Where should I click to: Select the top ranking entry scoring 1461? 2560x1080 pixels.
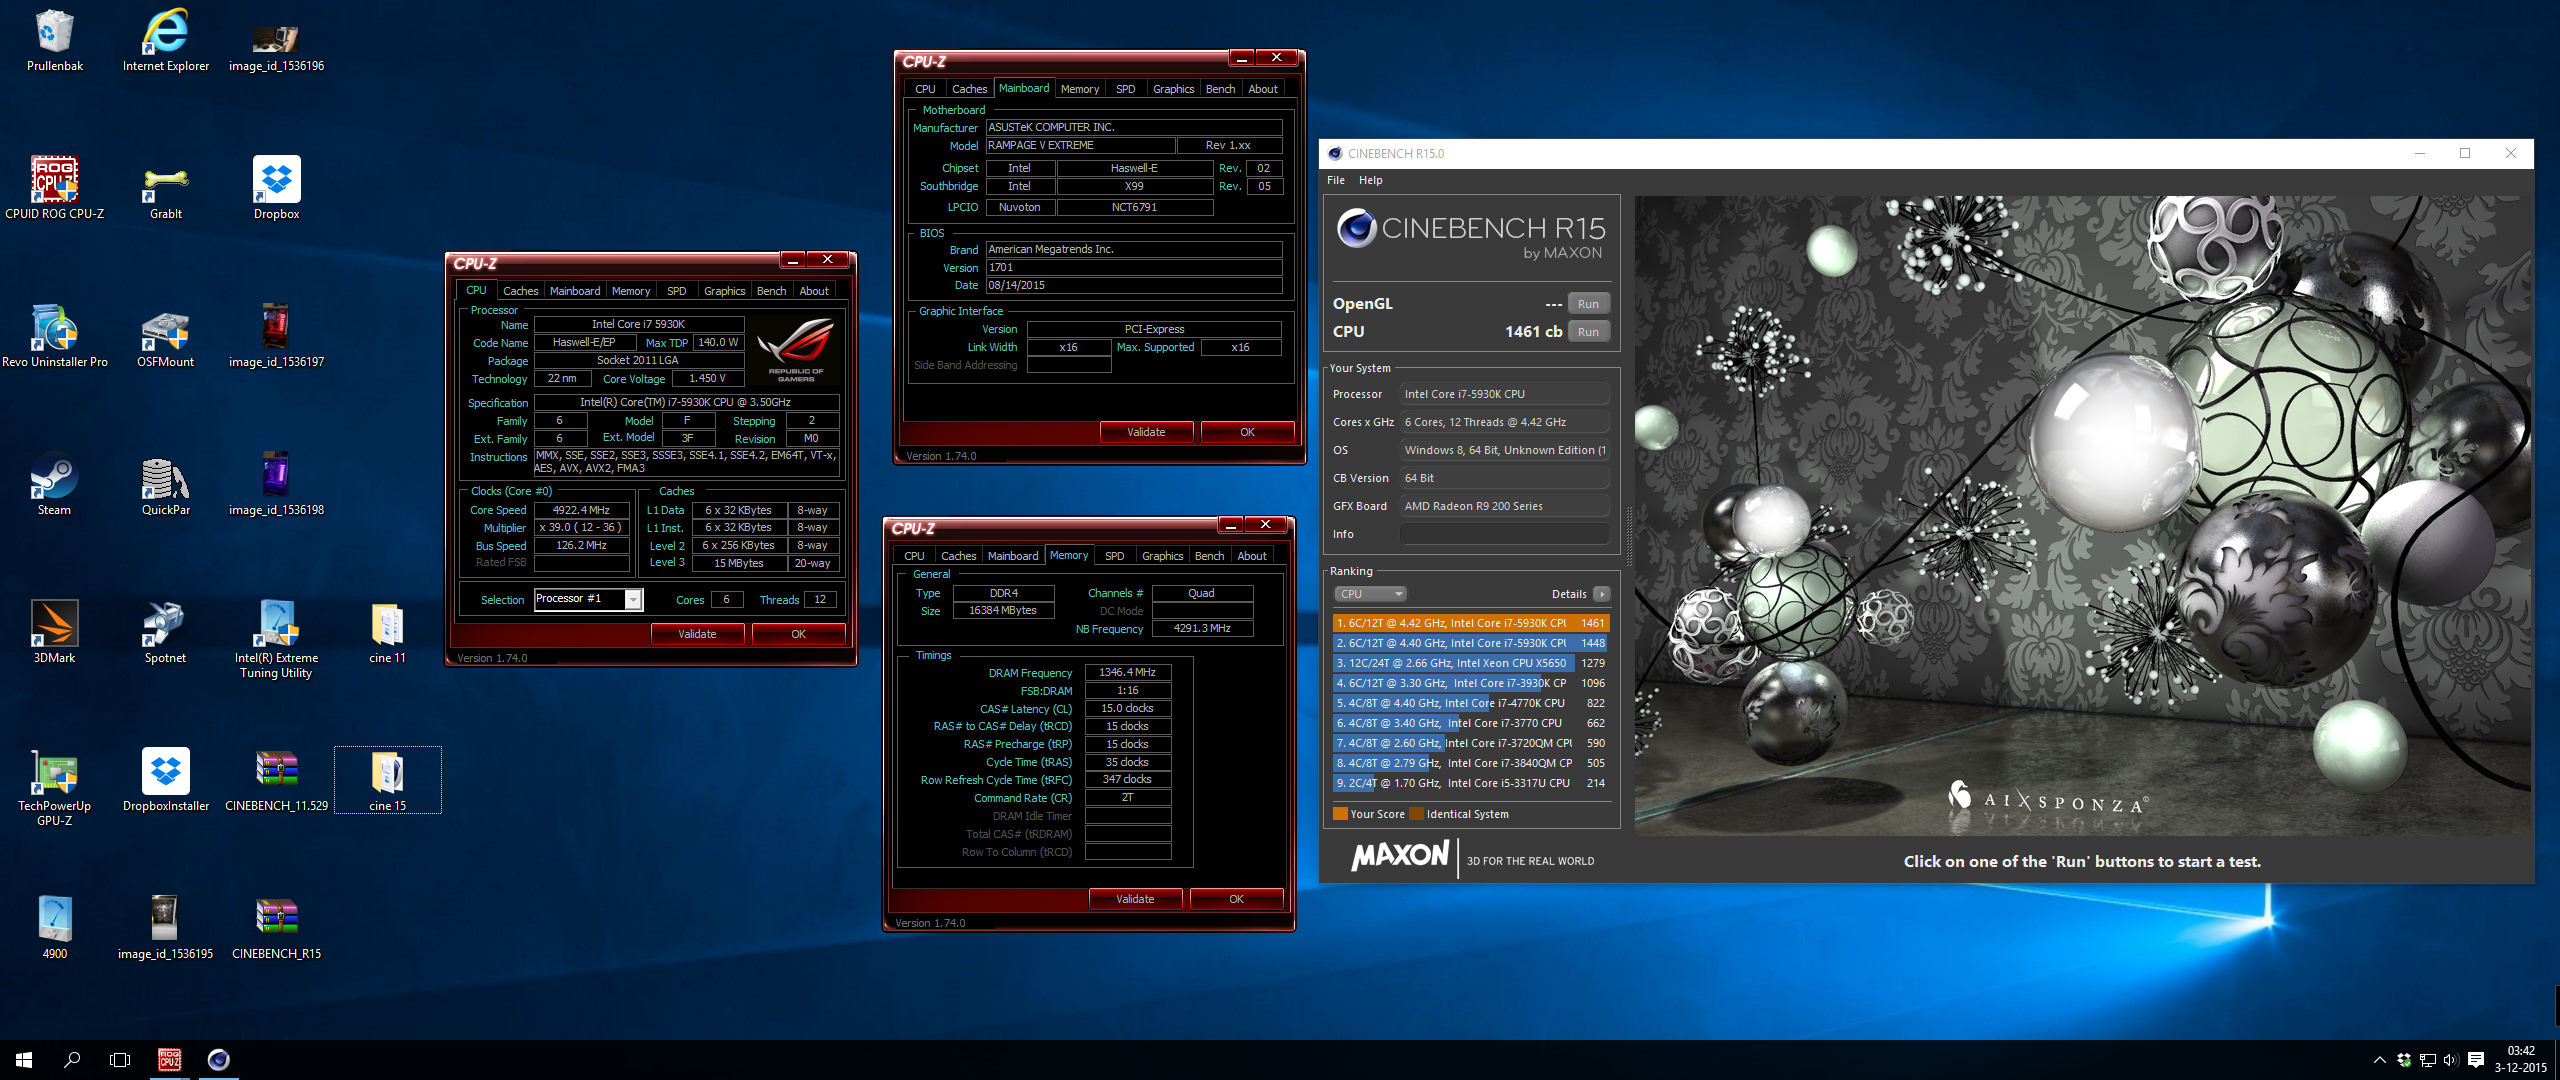click(1471, 623)
